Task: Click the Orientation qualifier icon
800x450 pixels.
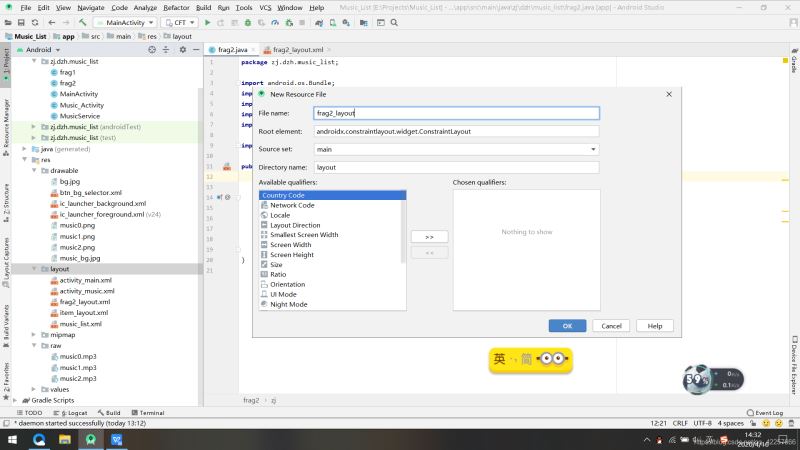Action: click(263, 284)
